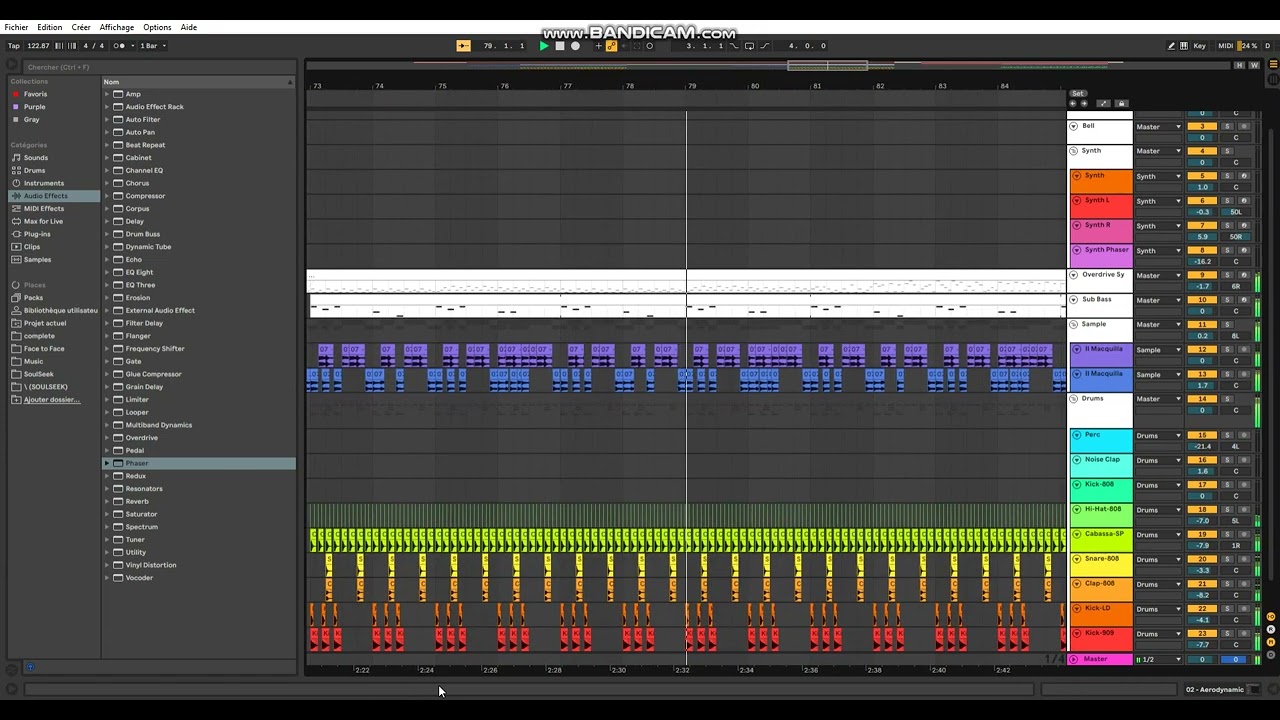Image resolution: width=1280 pixels, height=720 pixels.
Task: Select Max for Live category
Action: click(43, 221)
